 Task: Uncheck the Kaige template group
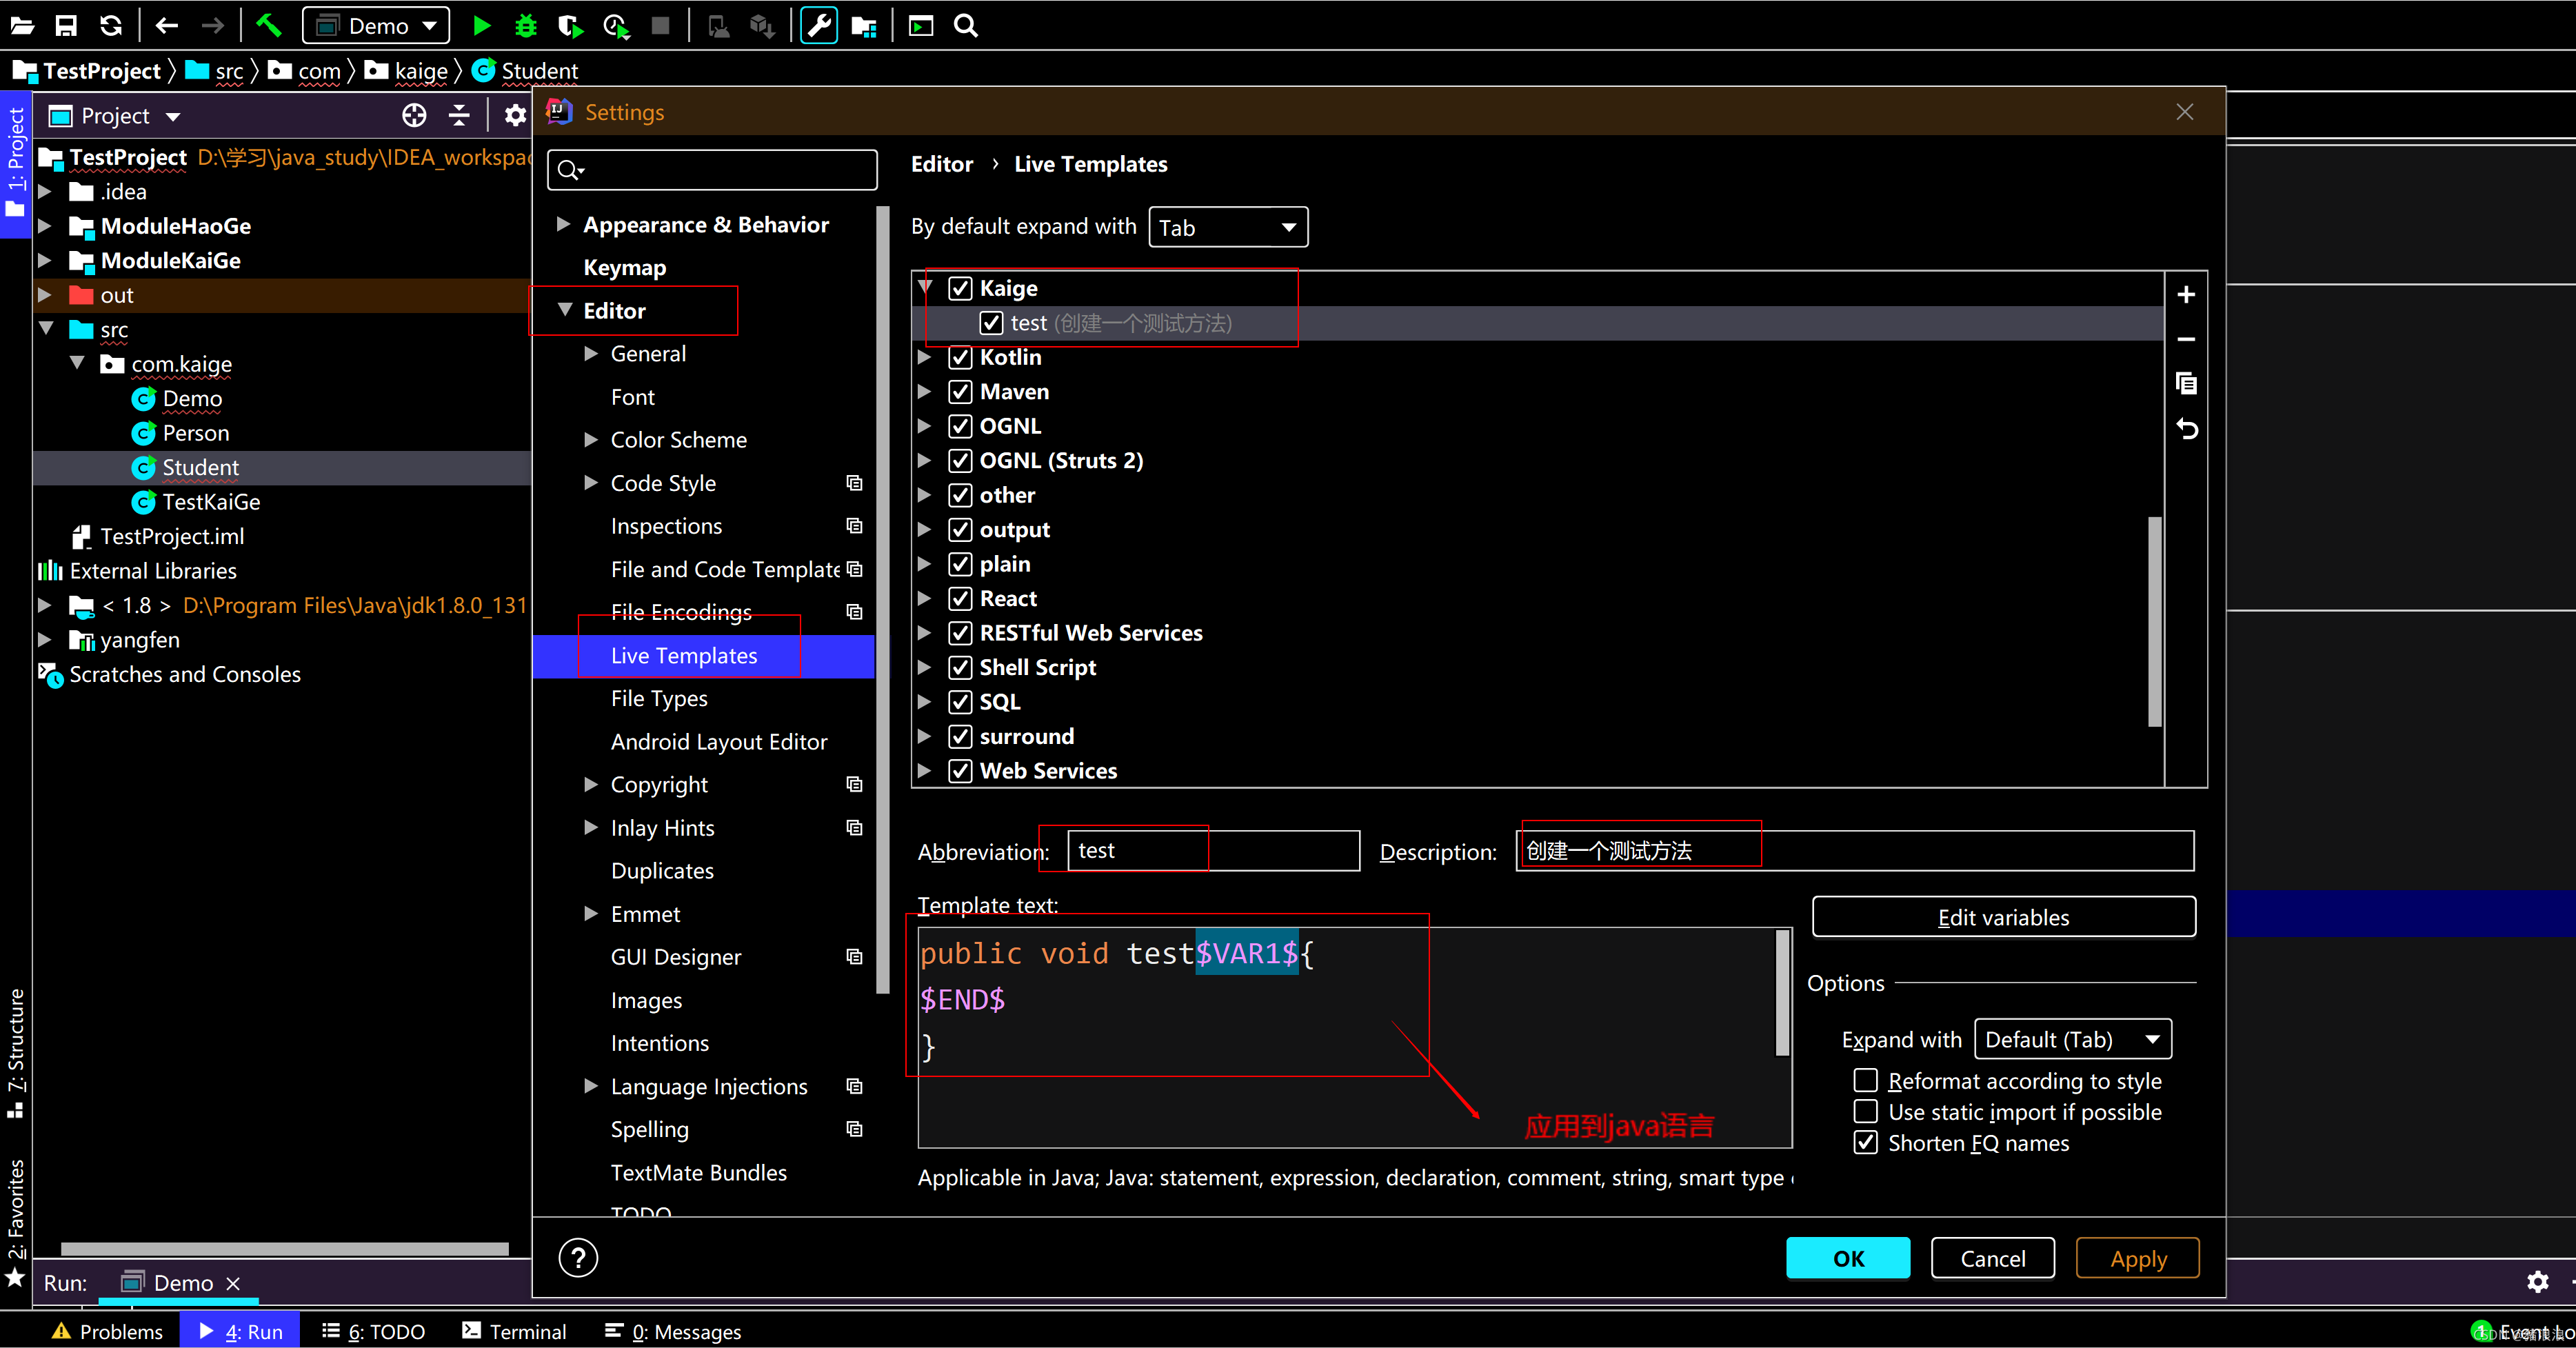coord(959,289)
